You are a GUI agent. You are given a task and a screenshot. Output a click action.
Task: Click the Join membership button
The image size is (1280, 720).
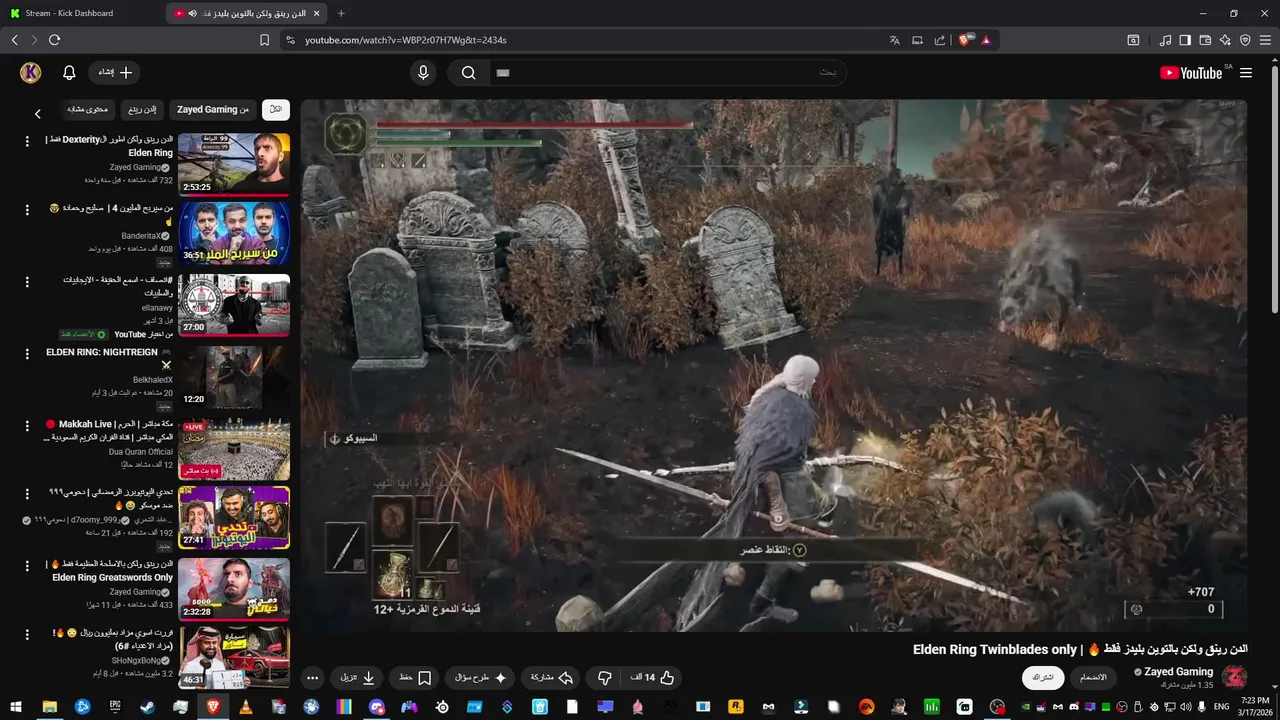pyautogui.click(x=1093, y=677)
